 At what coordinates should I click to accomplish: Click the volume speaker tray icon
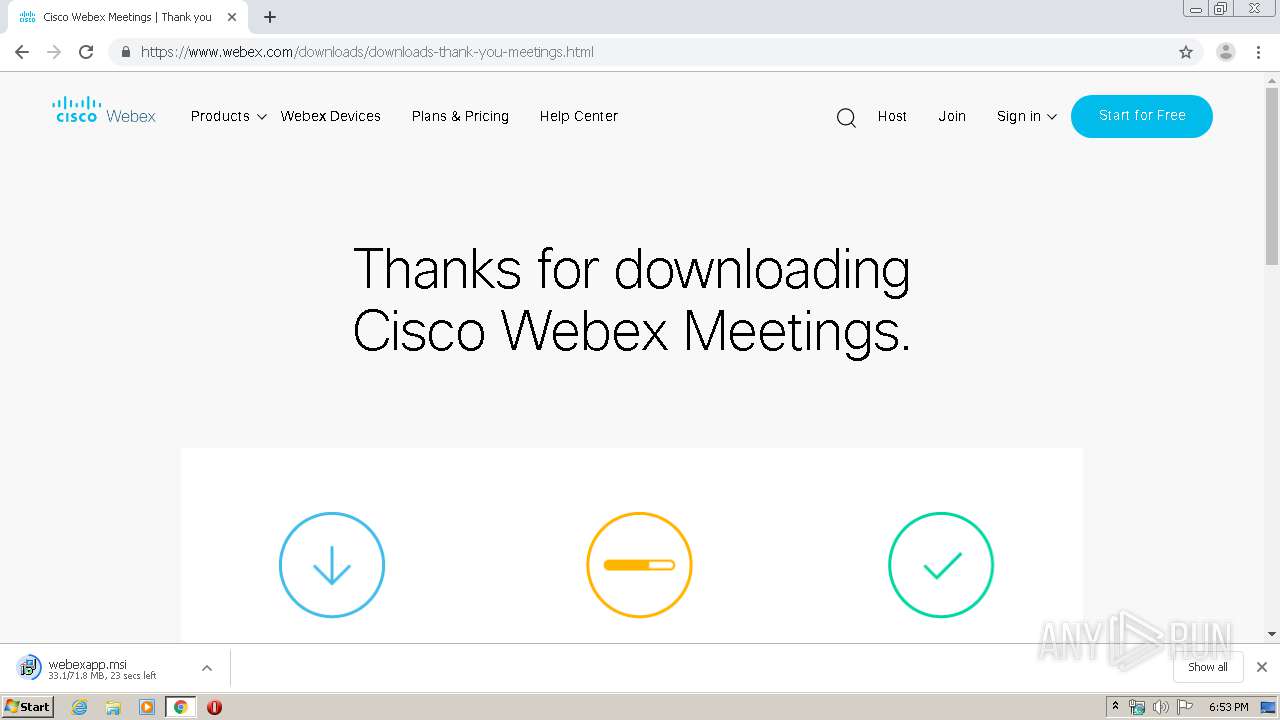1160,707
